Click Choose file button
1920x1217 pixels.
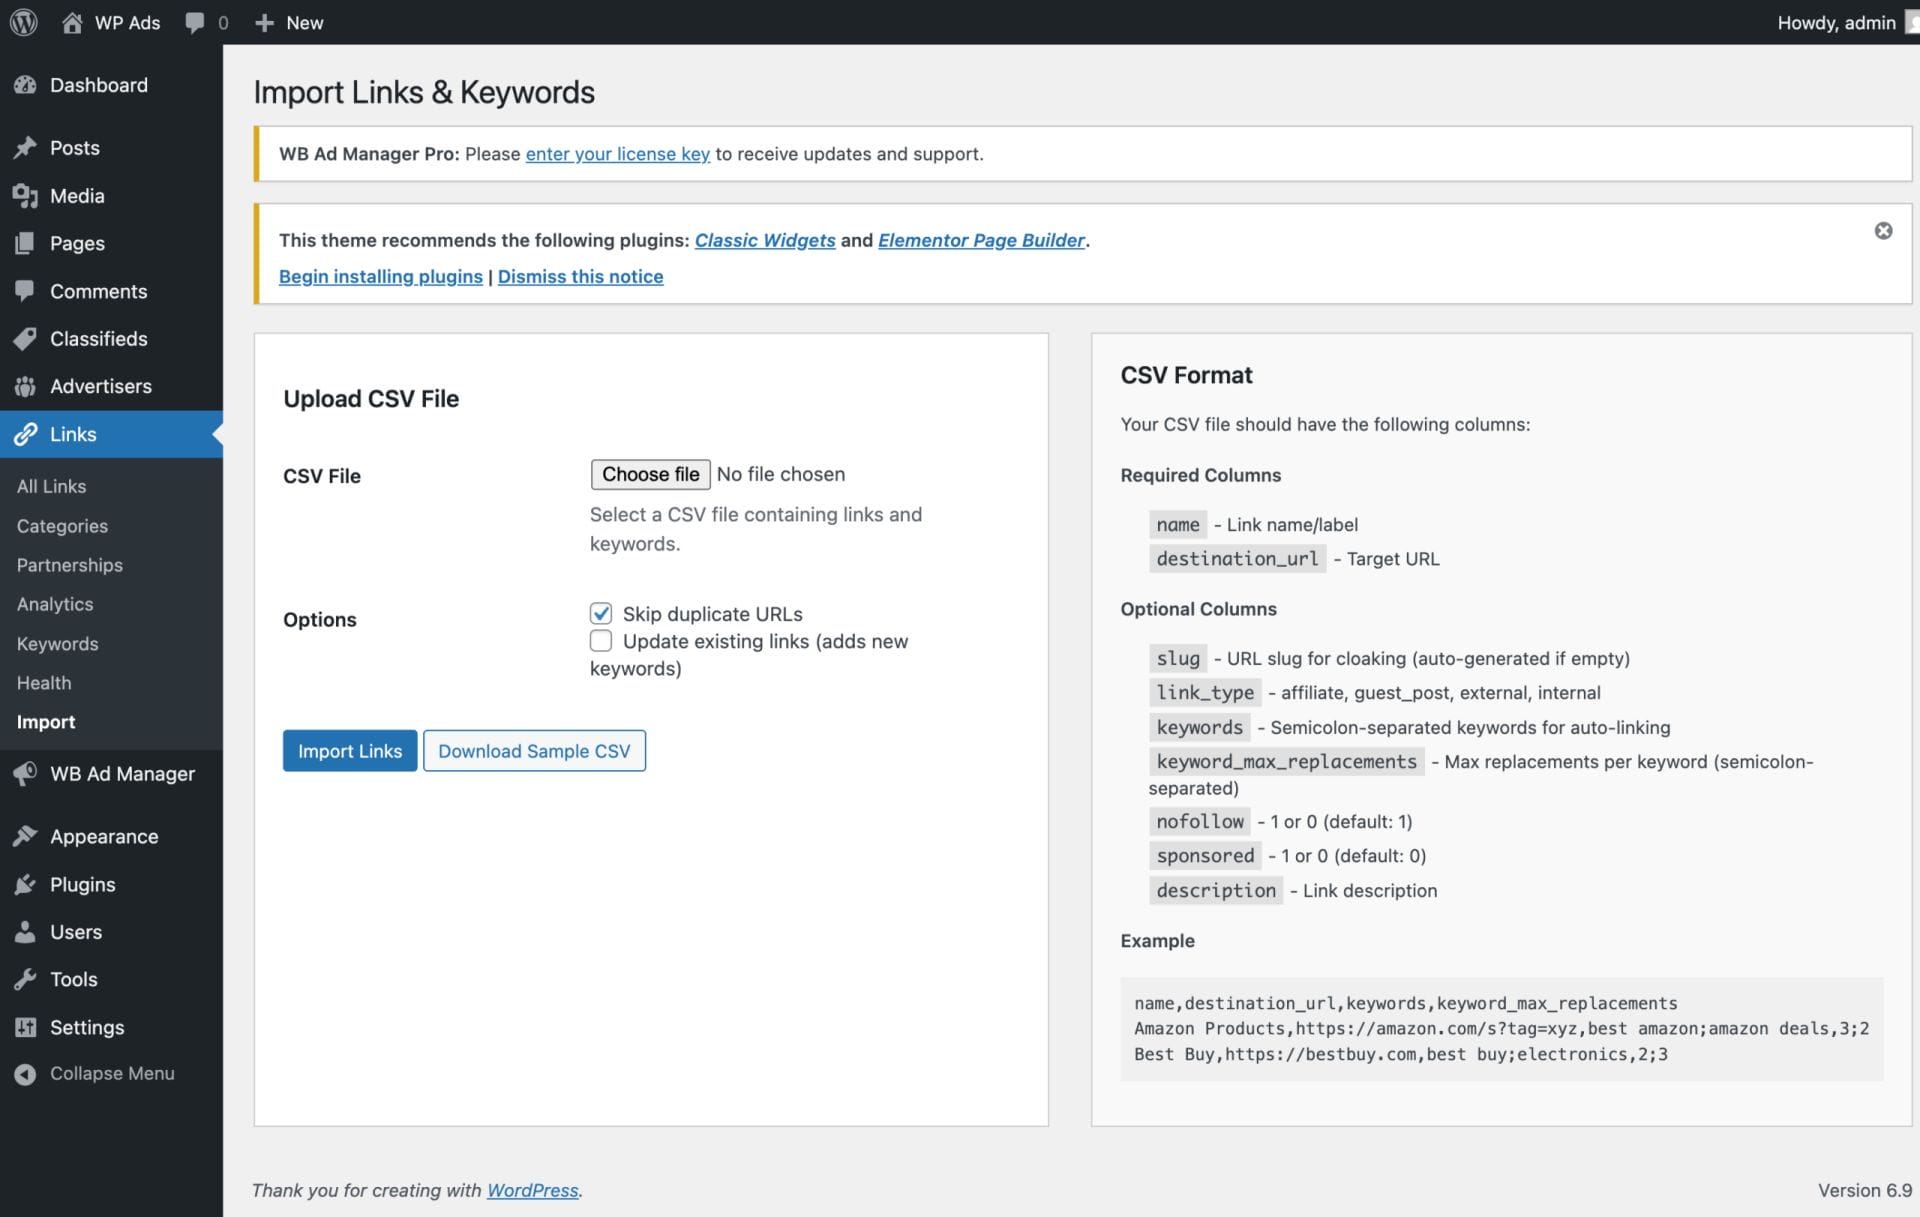click(651, 474)
